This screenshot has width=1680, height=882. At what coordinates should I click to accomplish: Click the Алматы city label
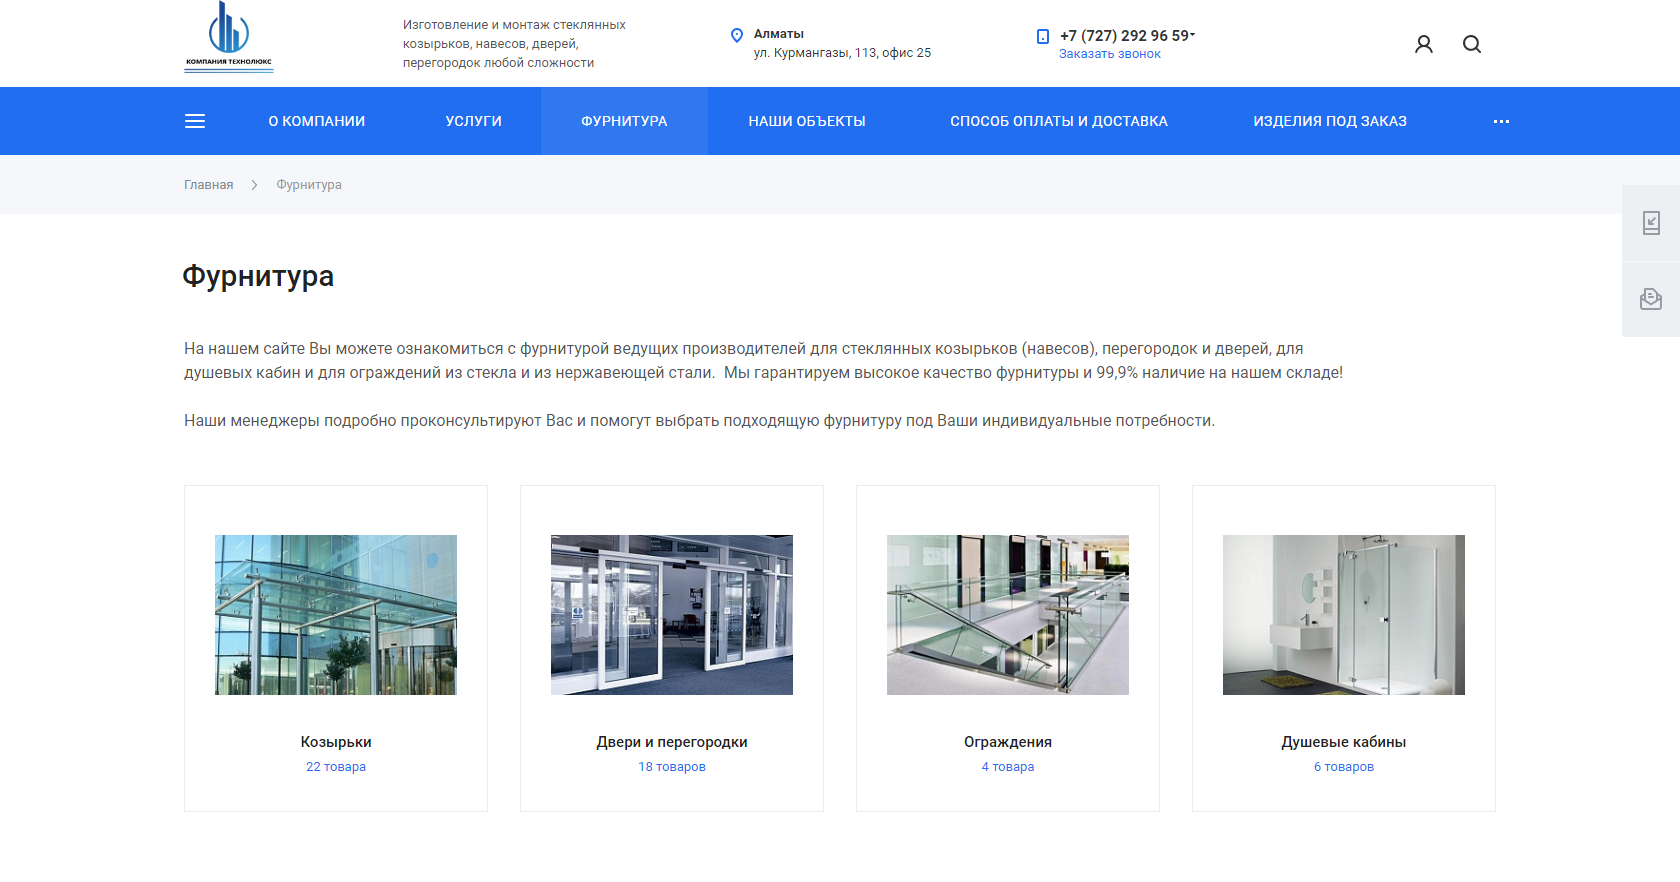point(779,34)
